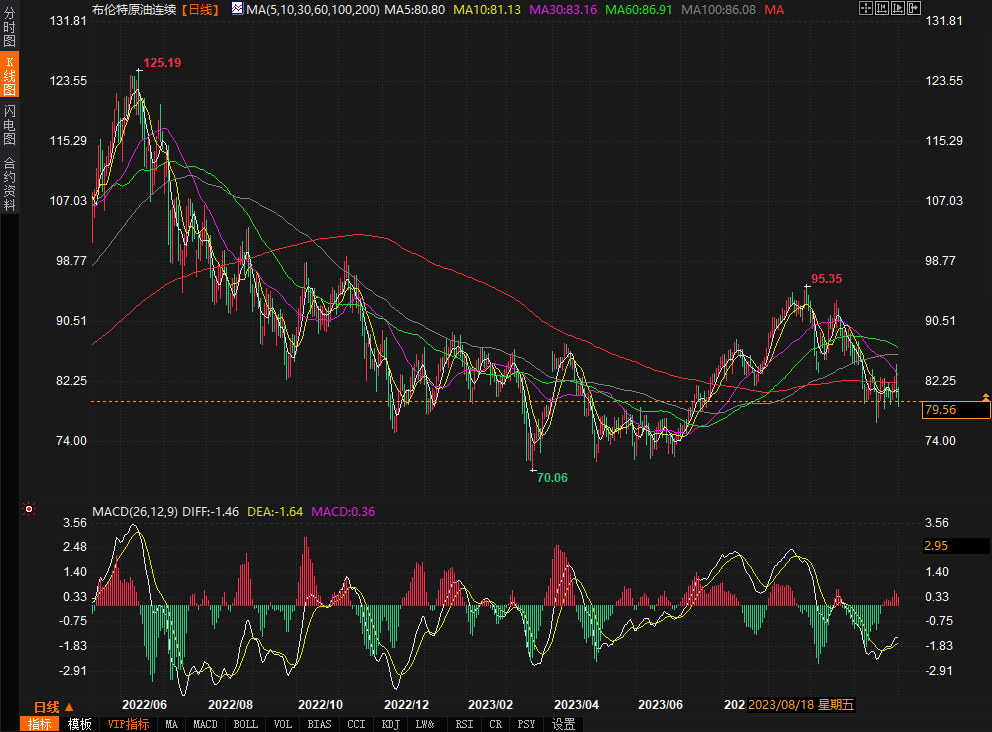992x732 pixels.
Task: Click the first layout icon in the top-right toolbar
Action: pyautogui.click(x=865, y=9)
